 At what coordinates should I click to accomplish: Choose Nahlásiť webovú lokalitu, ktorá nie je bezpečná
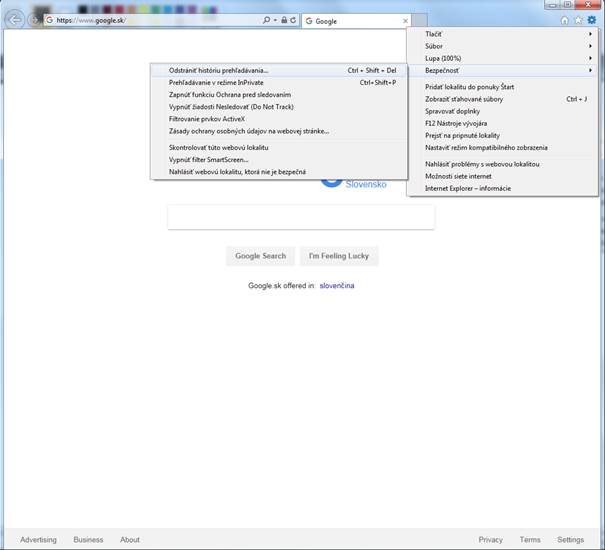click(x=279, y=172)
